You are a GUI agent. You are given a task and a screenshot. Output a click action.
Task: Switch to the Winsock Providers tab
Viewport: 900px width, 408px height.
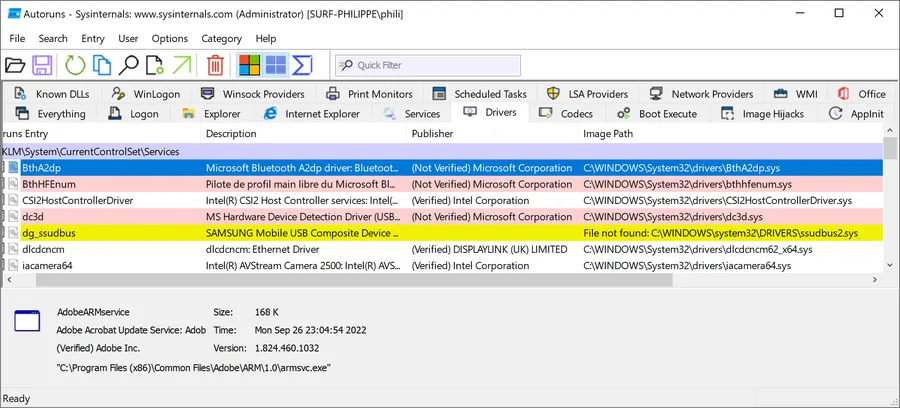coord(253,94)
